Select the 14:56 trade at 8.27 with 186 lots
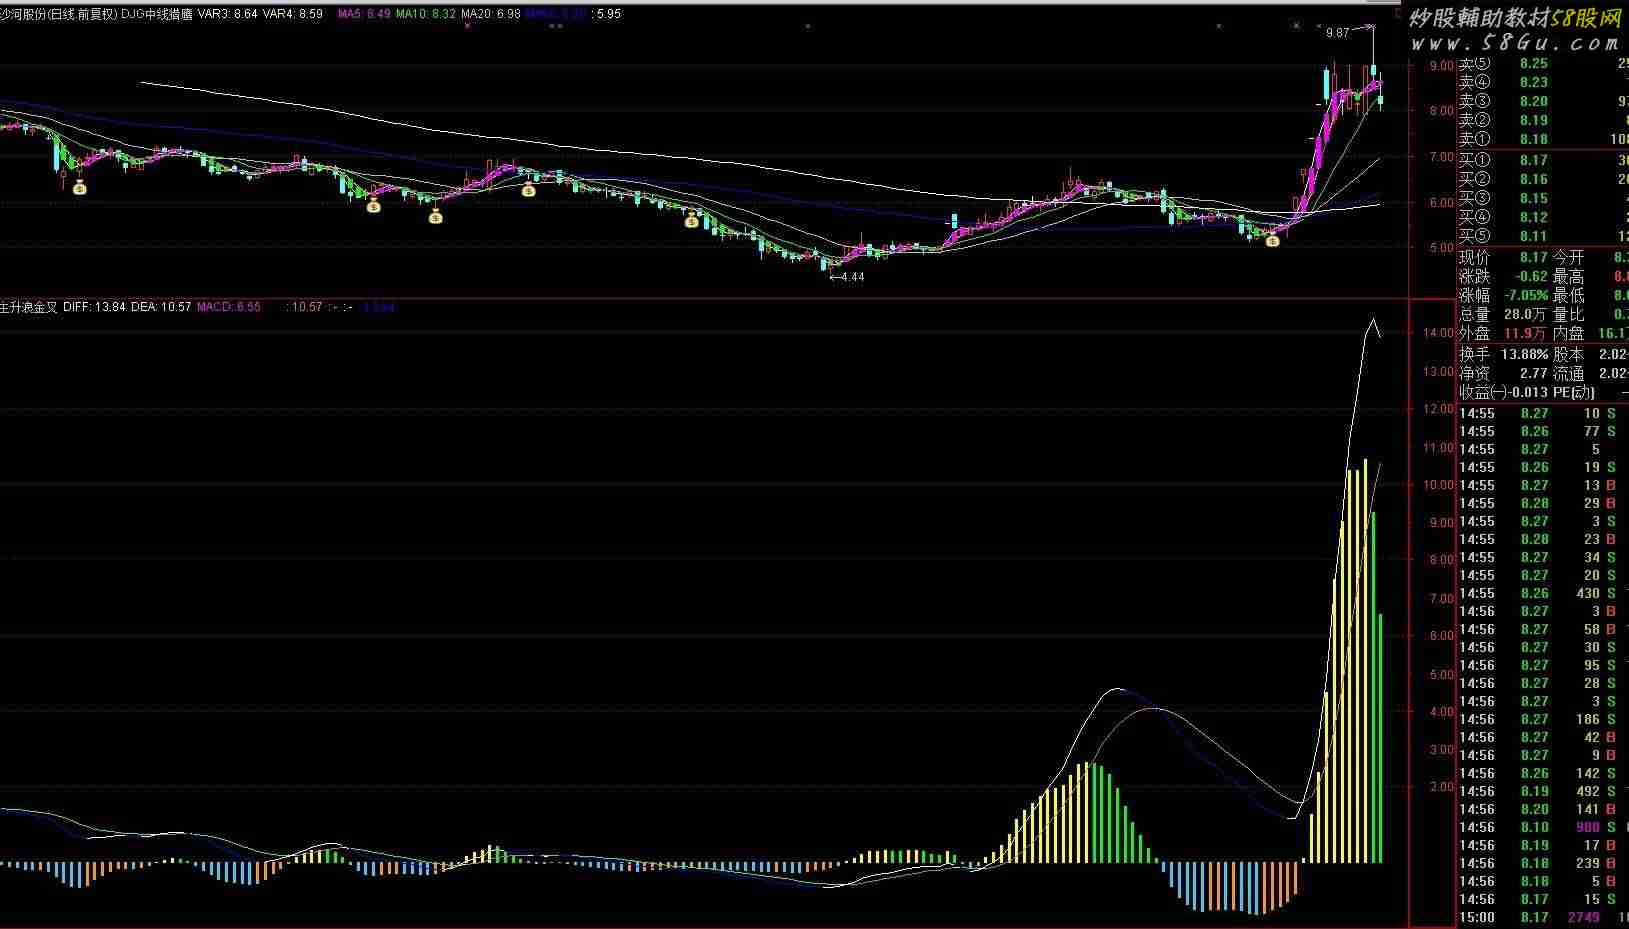The image size is (1629, 929). tap(1543, 720)
